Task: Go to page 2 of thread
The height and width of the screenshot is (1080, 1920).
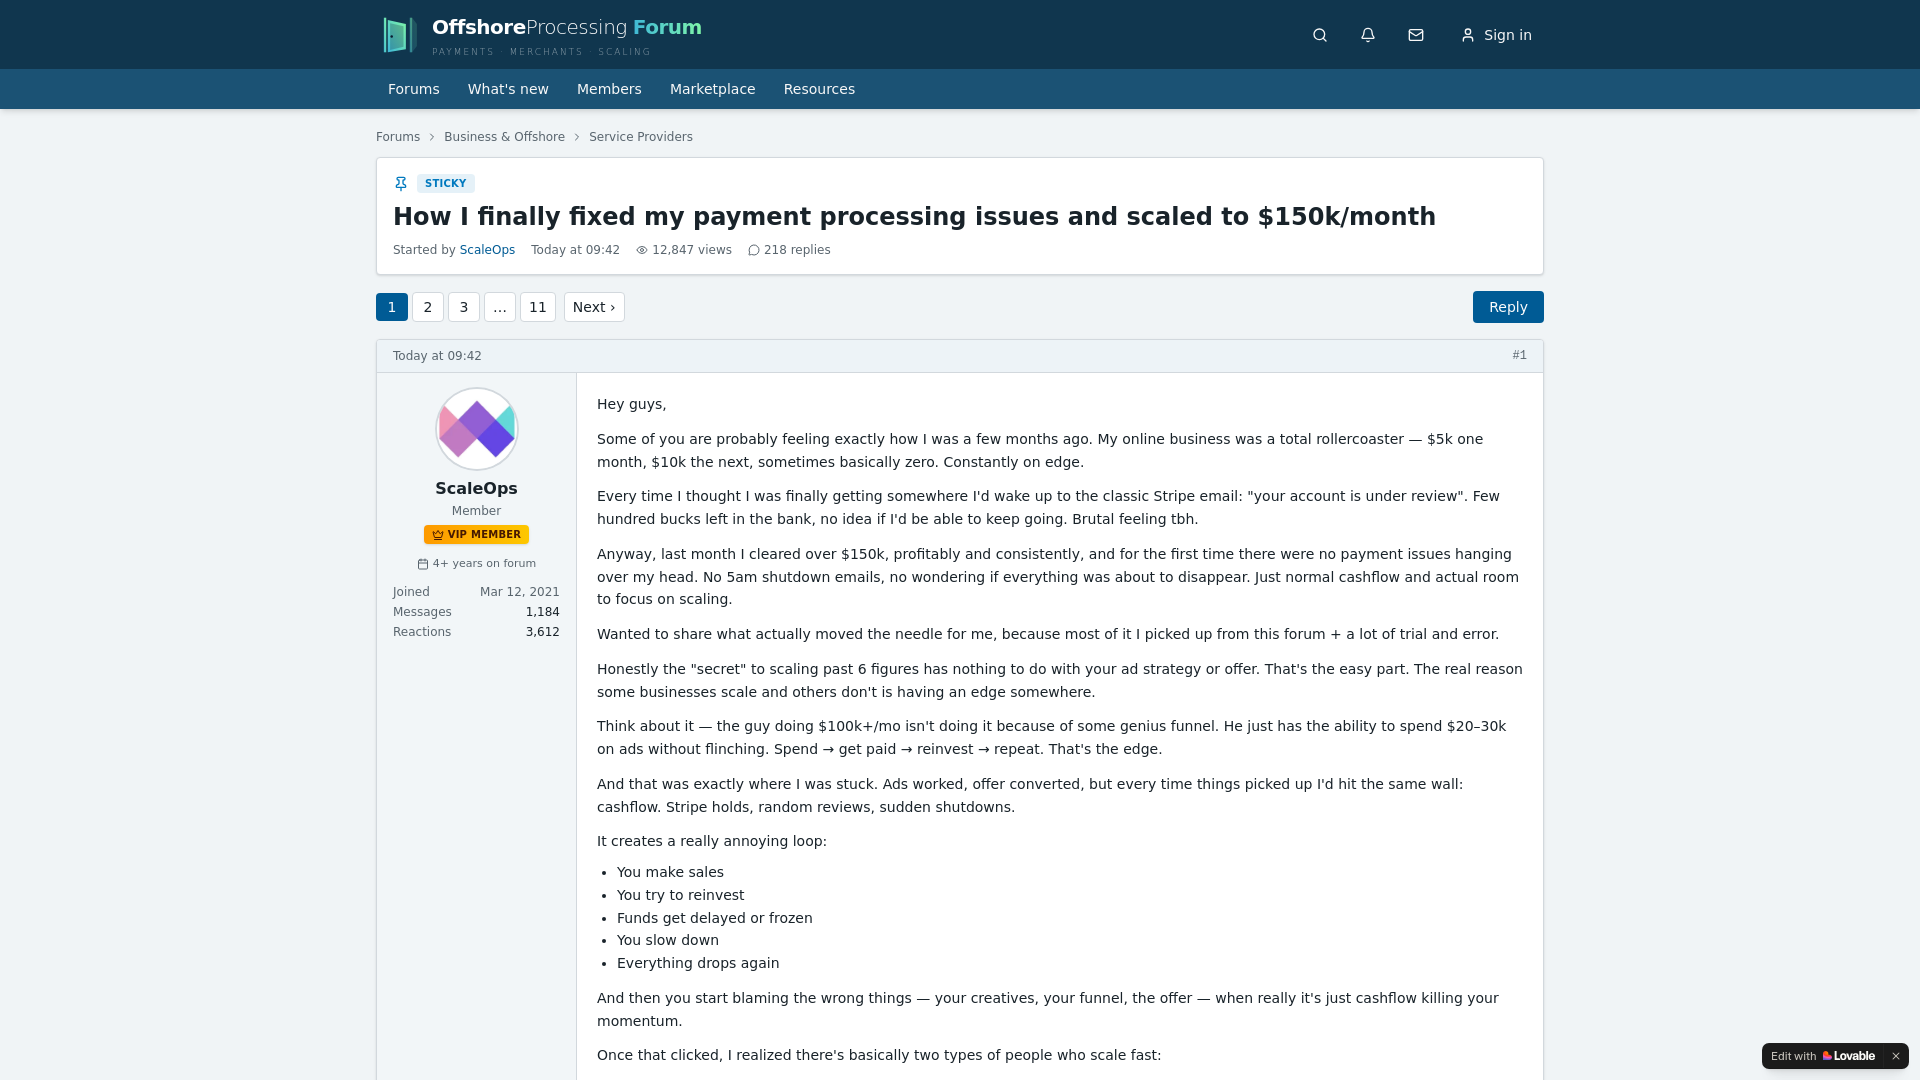Action: (x=428, y=307)
